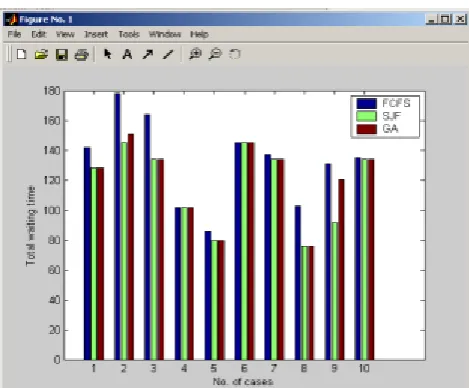
Task: Select the FCFS legend label
Action: tap(396, 103)
